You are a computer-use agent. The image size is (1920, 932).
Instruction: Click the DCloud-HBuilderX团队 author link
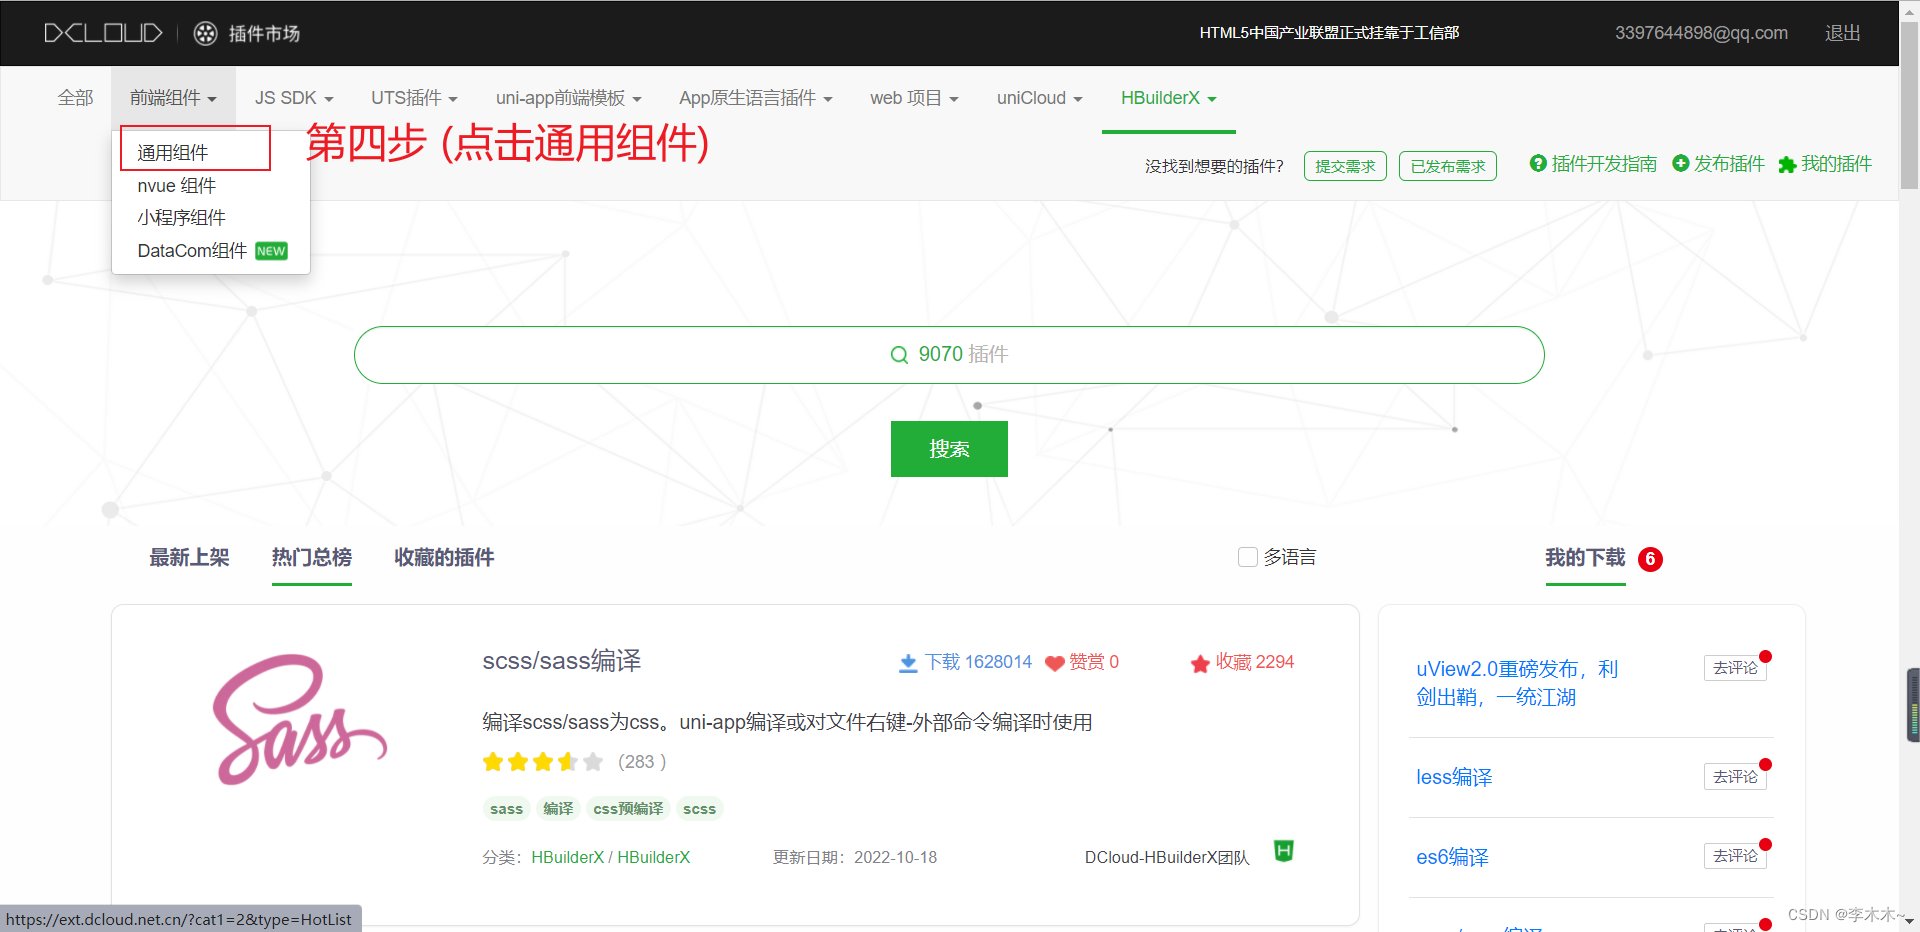pos(1167,858)
